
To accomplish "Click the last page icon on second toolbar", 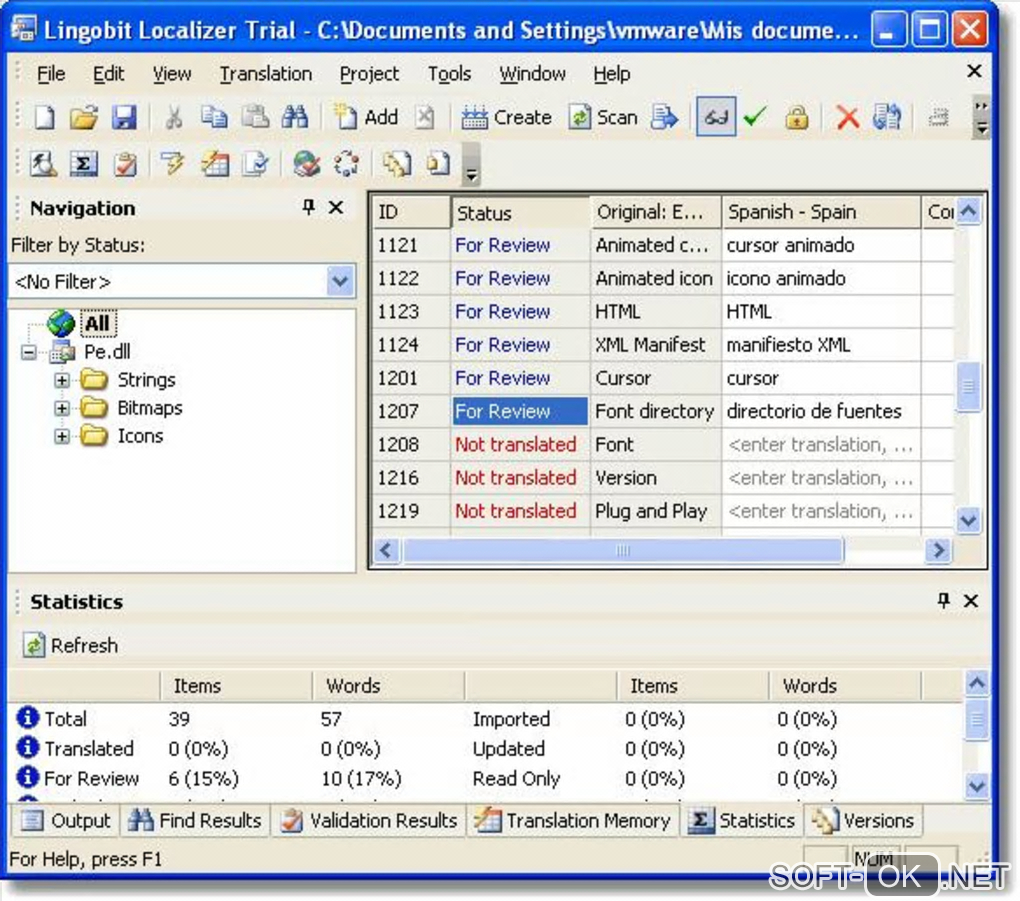I will (x=438, y=164).
